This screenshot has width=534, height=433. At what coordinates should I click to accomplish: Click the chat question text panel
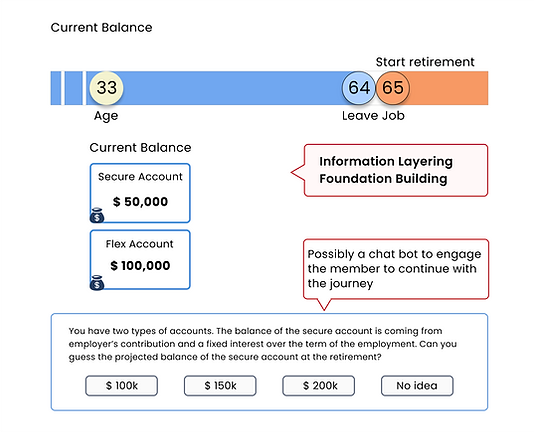(x=269, y=362)
